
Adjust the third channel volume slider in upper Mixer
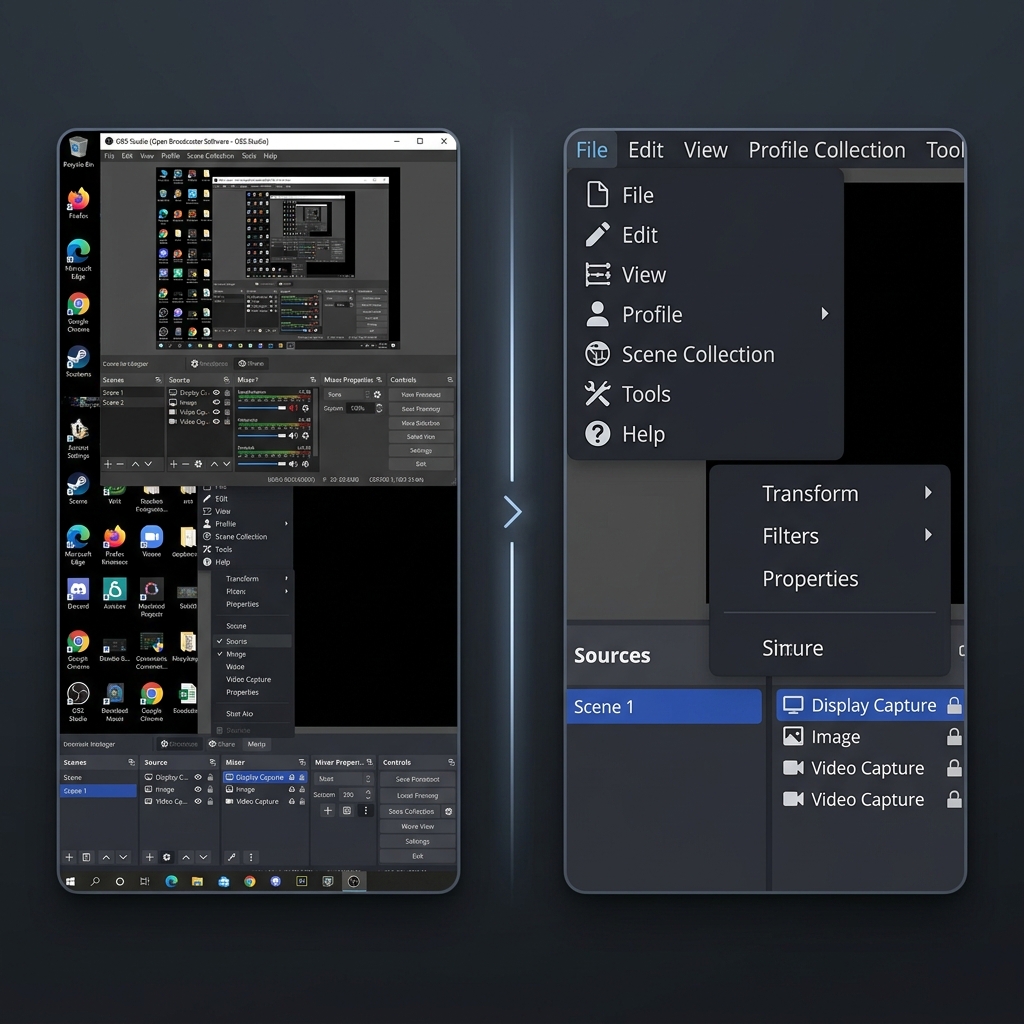(262, 464)
